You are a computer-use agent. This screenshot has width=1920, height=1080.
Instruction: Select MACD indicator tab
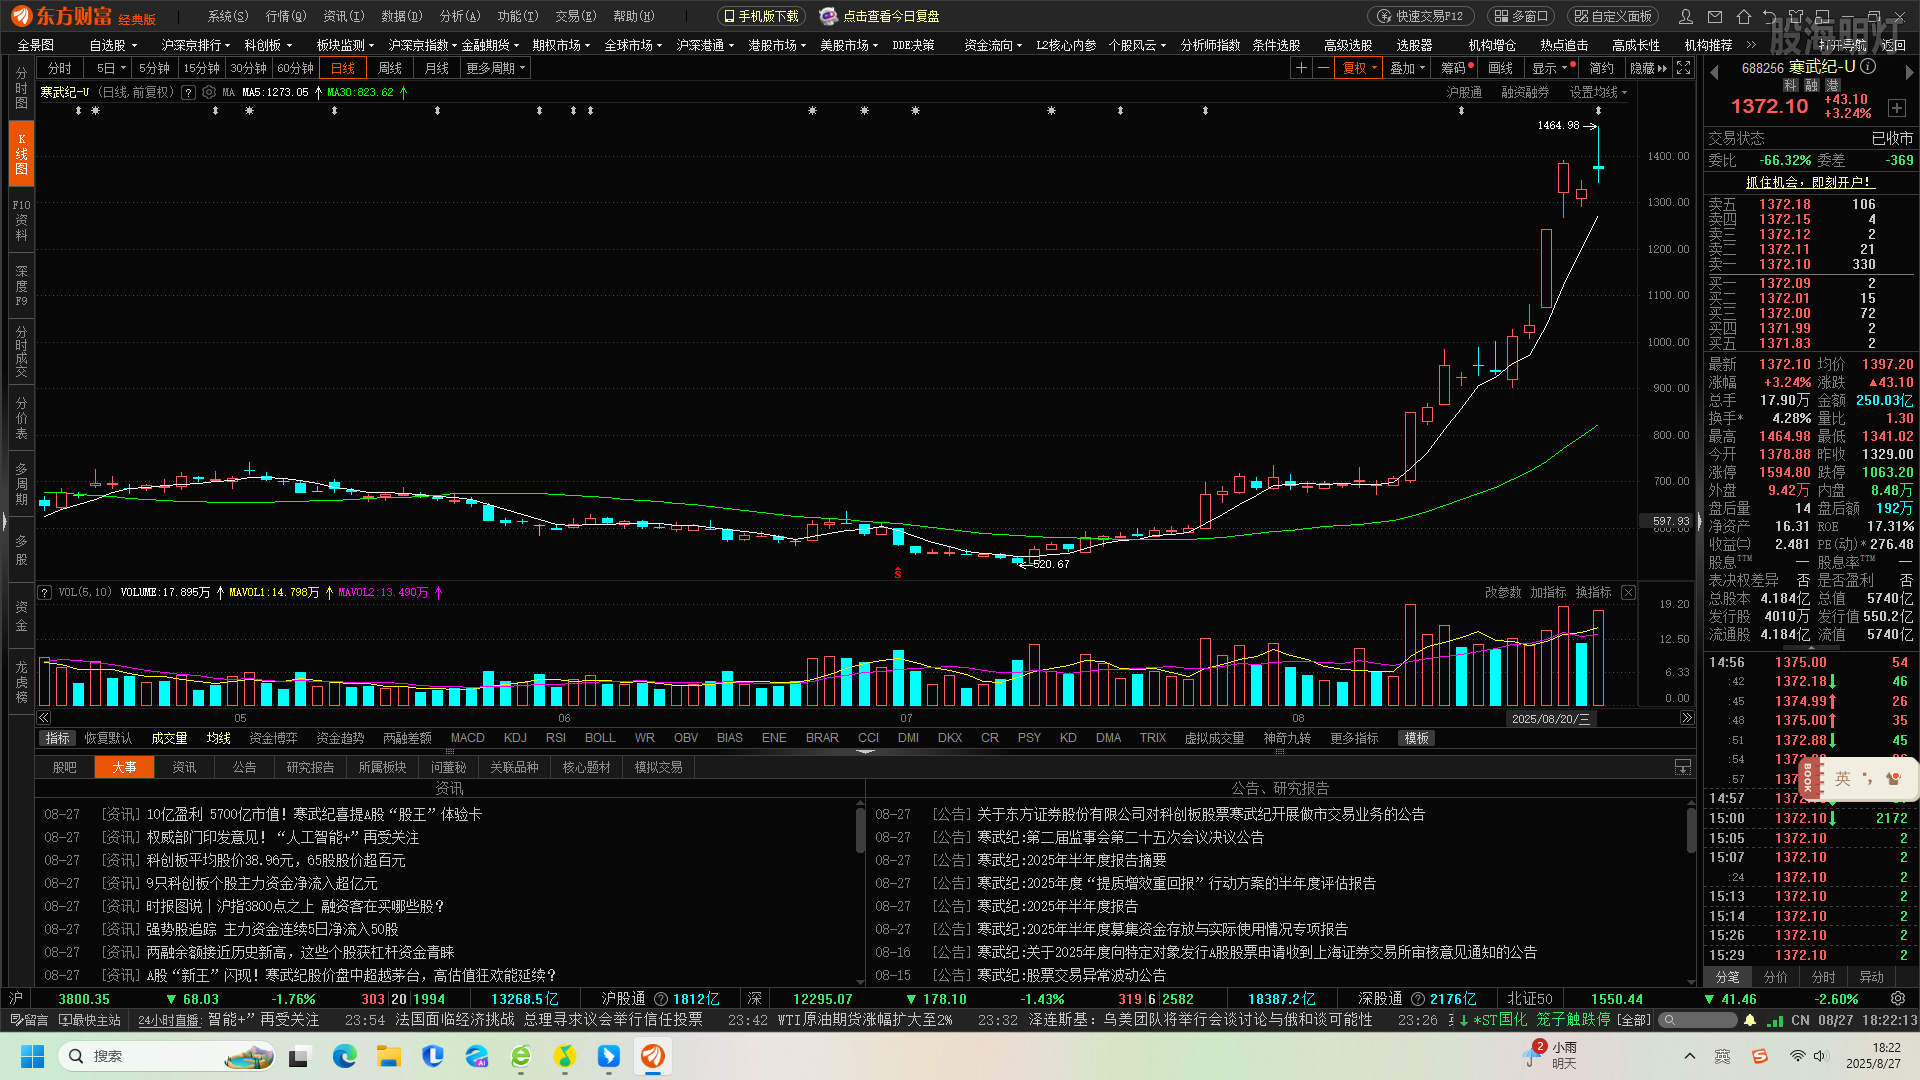pyautogui.click(x=467, y=738)
